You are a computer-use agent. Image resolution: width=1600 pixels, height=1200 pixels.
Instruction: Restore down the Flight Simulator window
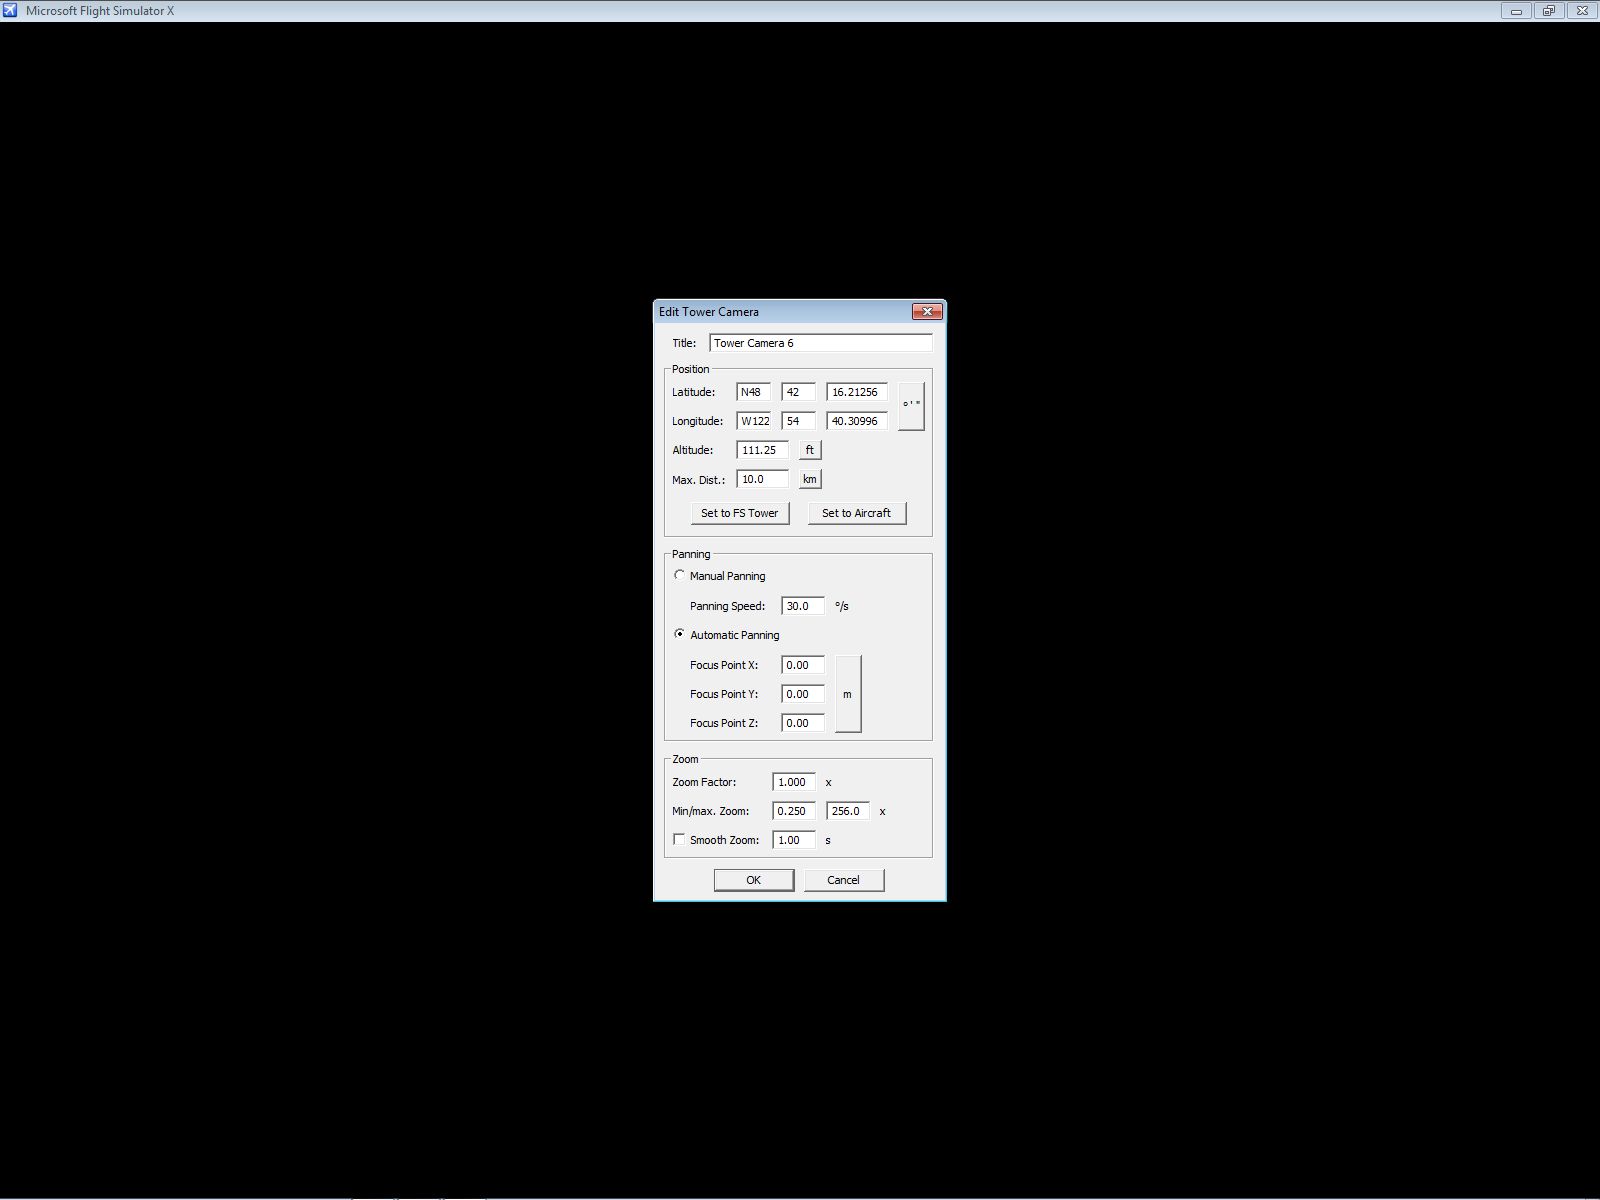tap(1549, 11)
